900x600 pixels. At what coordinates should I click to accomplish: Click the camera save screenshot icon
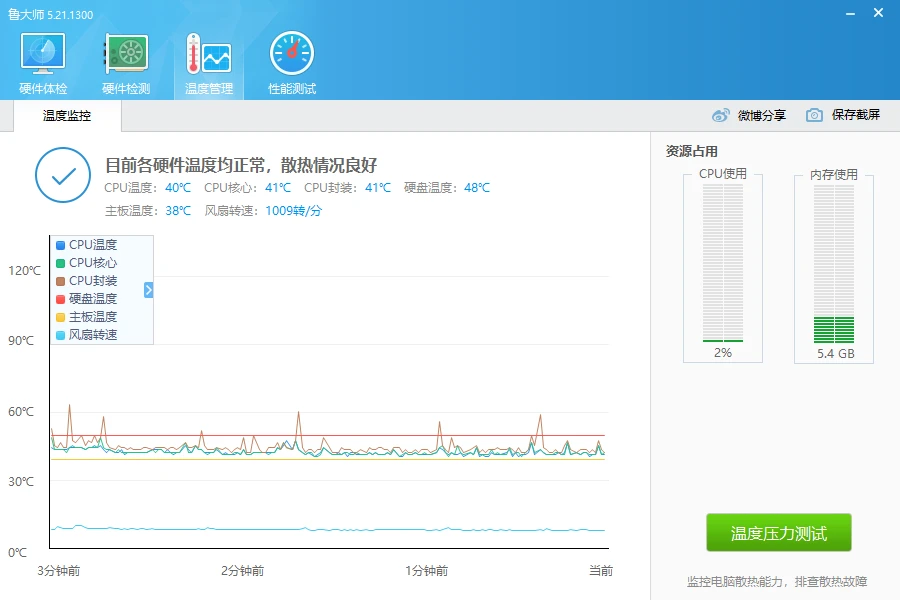pos(814,115)
